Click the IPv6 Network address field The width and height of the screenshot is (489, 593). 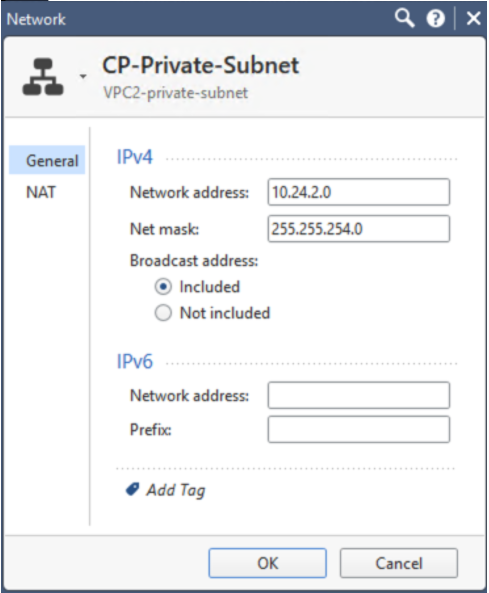[359, 395]
